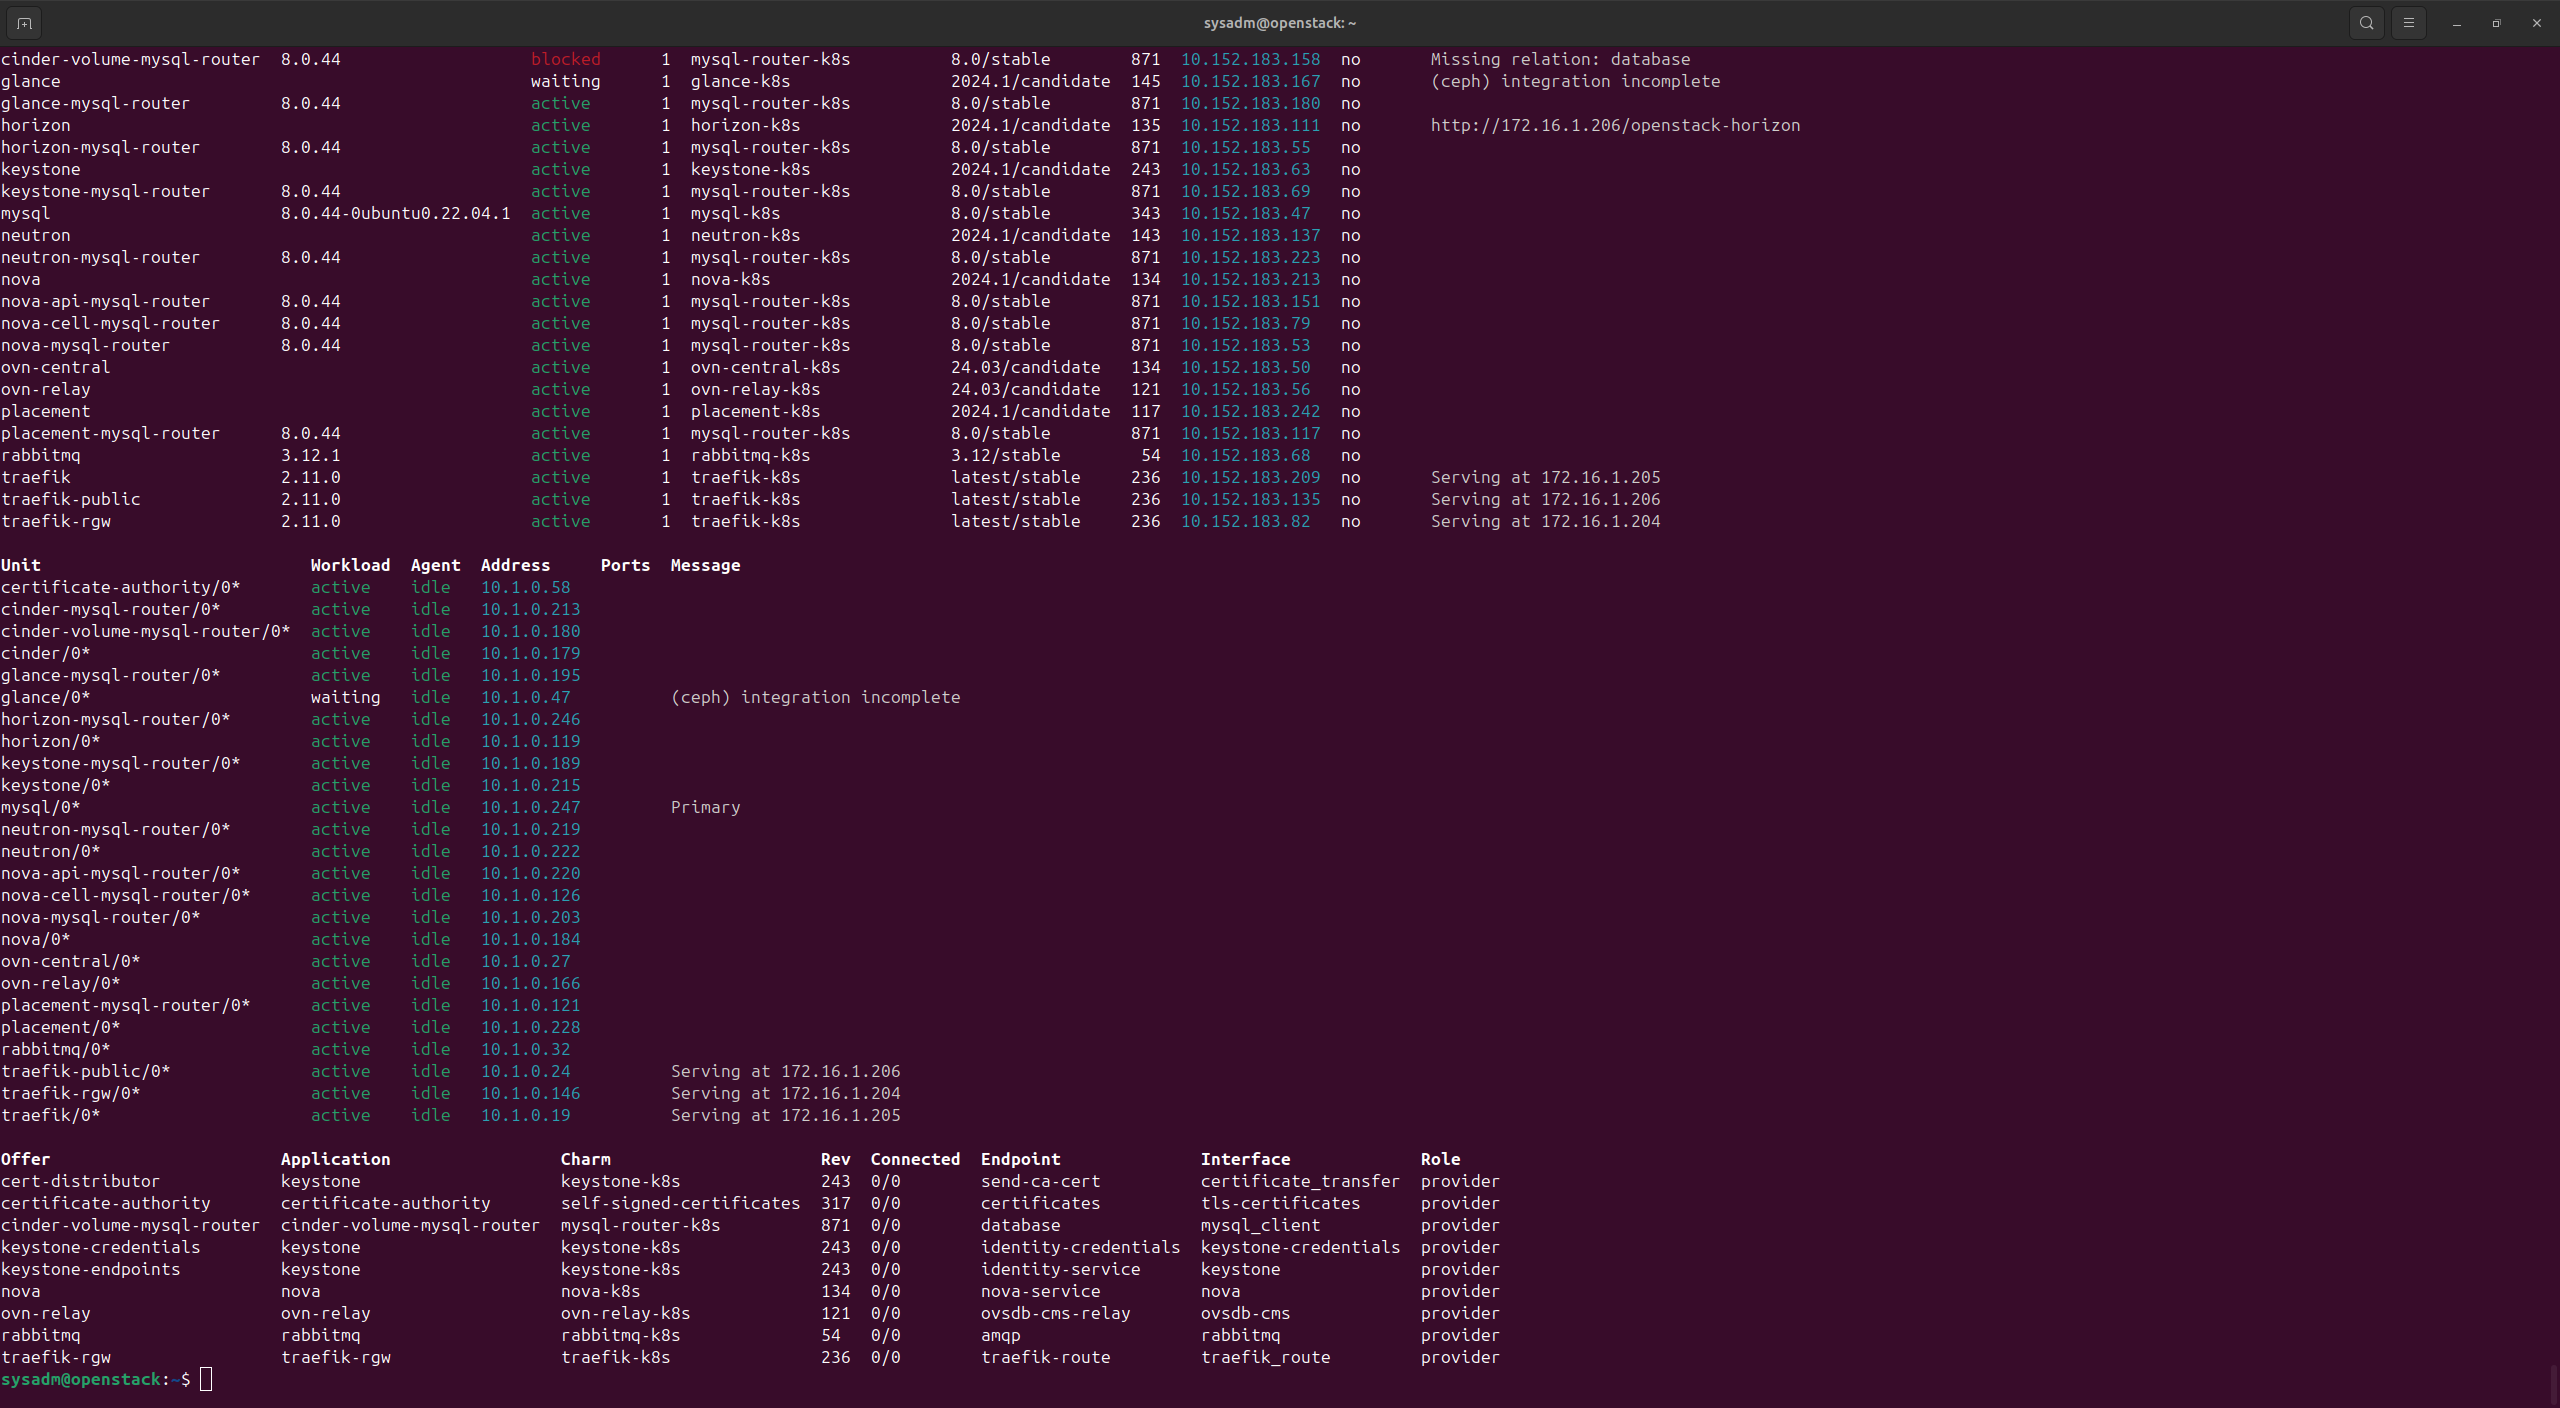Screen dimensions: 2560x1408
Task: Click the 10.152.183.158 cinder-volume address
Action: (1250, 59)
